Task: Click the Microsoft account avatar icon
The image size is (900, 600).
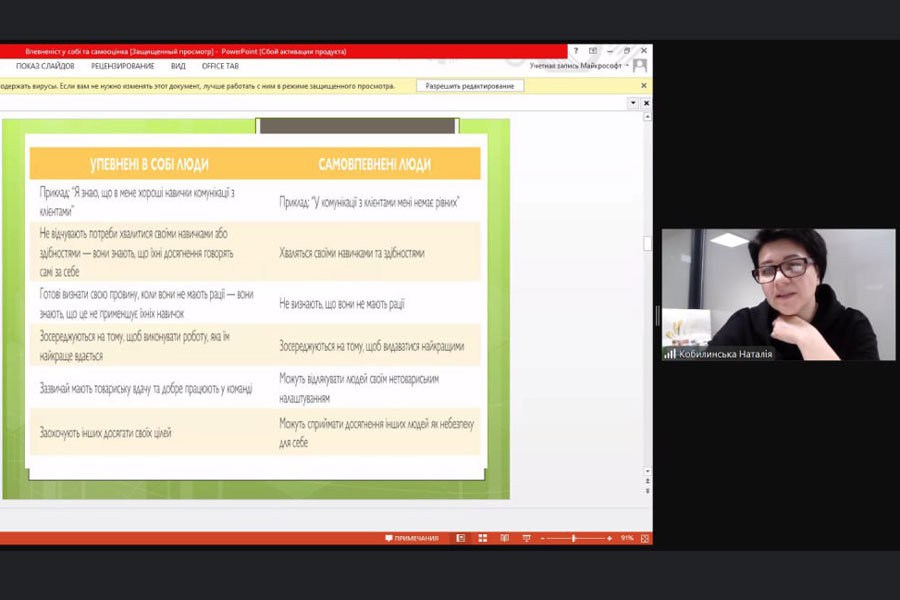Action: click(x=640, y=66)
